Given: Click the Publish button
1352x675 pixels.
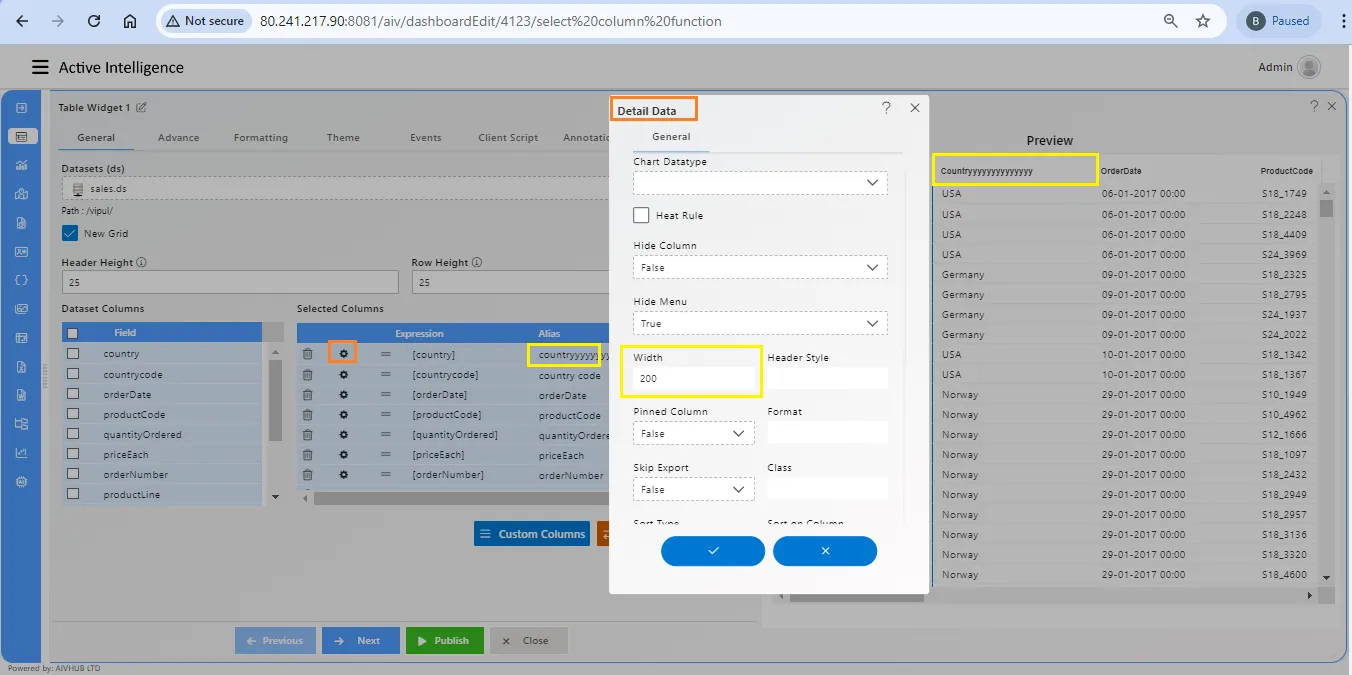Looking at the screenshot, I should tap(445, 640).
